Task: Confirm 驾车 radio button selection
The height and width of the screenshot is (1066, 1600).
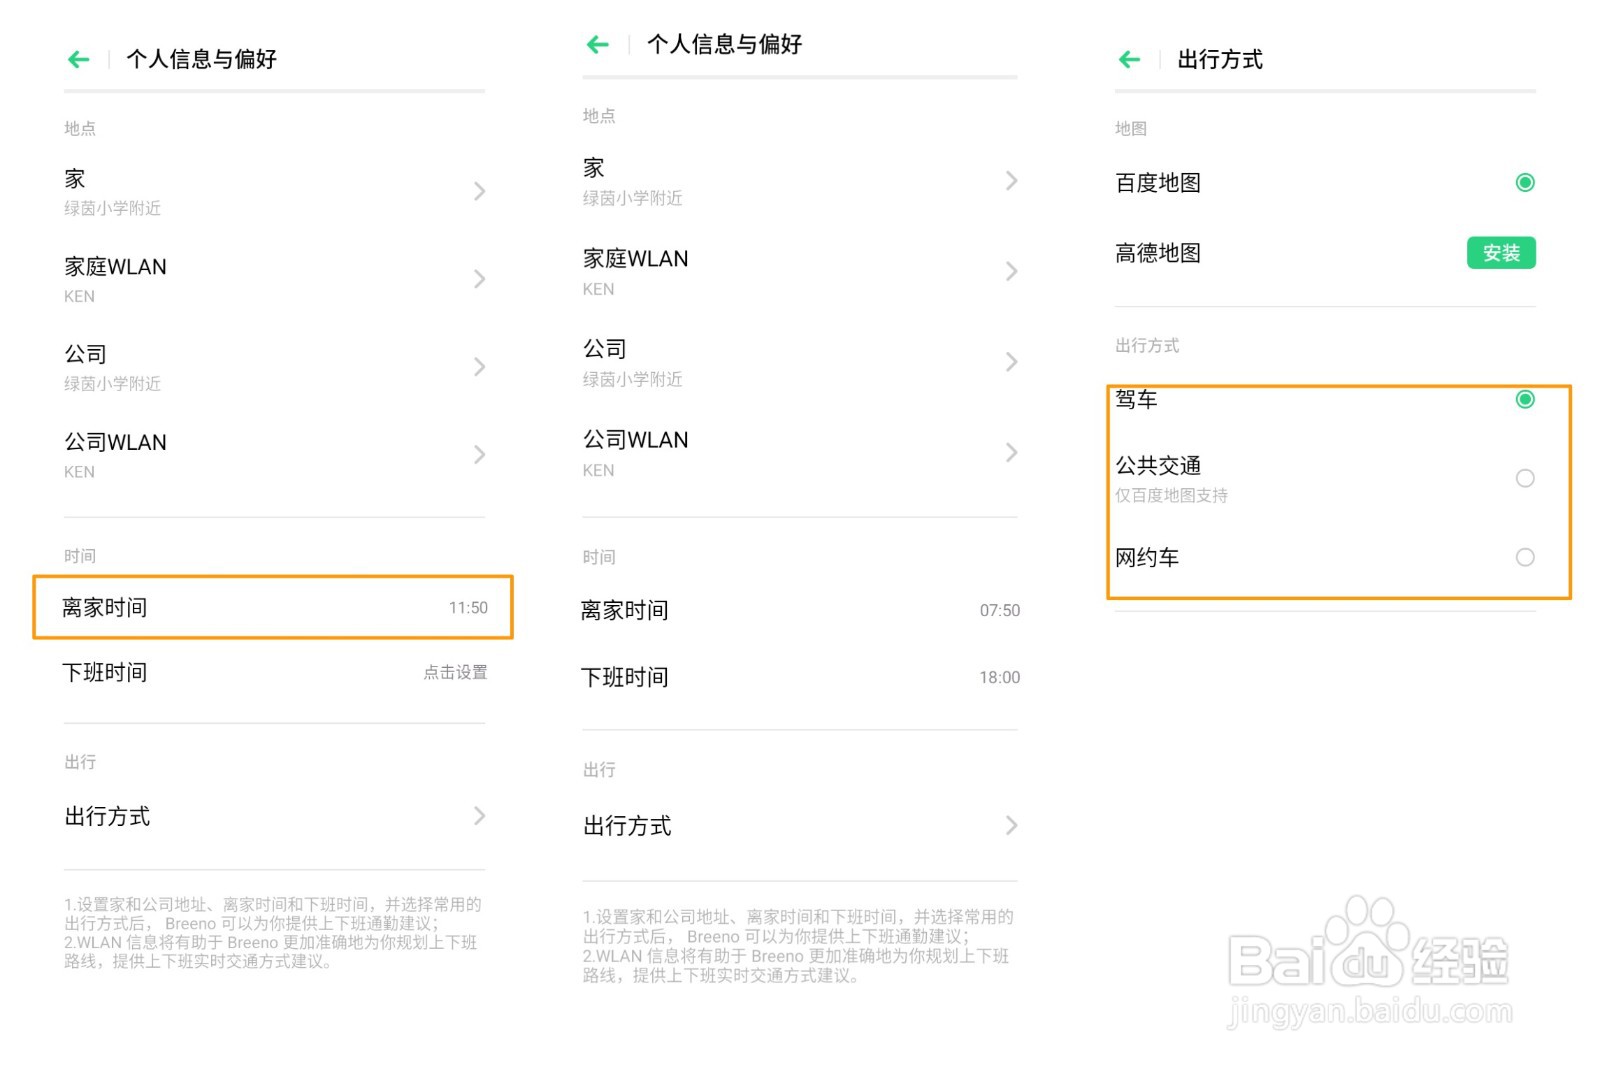Action: [1524, 399]
